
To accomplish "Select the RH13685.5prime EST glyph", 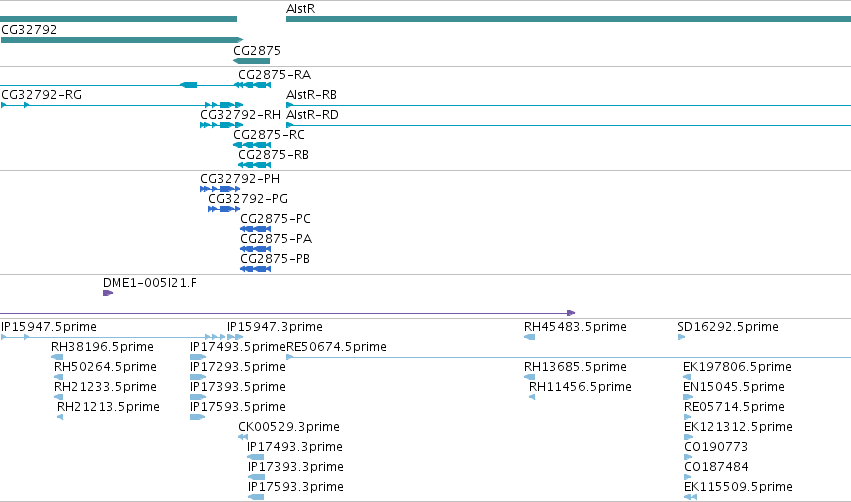I will click(x=529, y=377).
